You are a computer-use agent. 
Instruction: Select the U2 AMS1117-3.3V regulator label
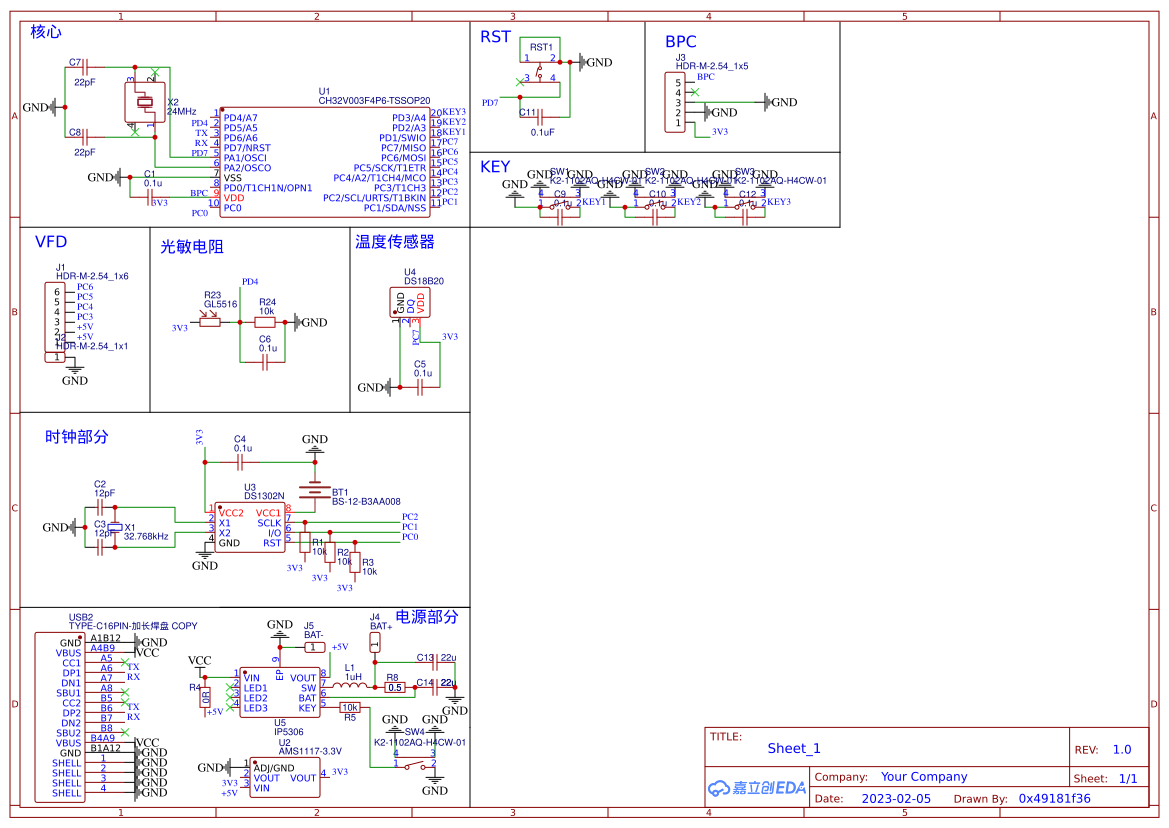[x=309, y=747]
